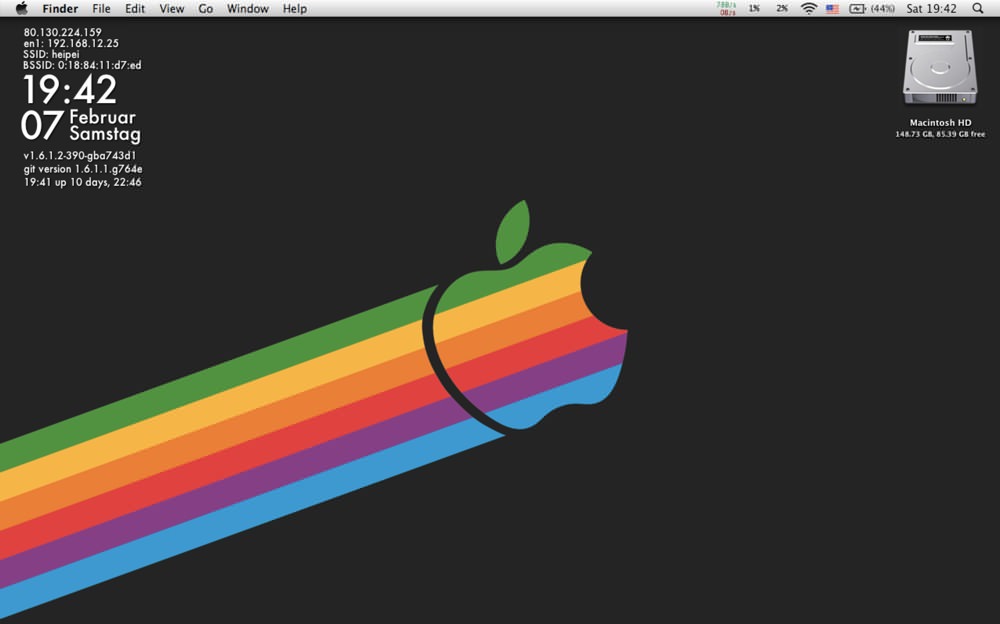The height and width of the screenshot is (624, 1000).
Task: Open the File menu
Action: point(101,8)
